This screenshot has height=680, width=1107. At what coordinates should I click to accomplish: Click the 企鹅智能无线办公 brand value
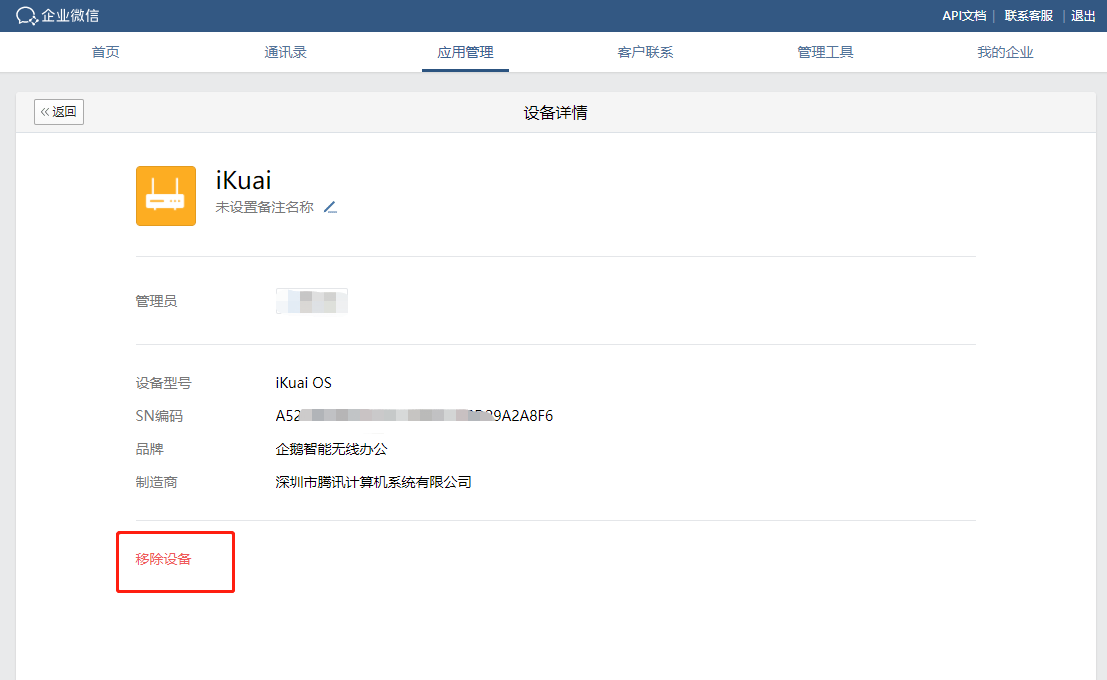[x=331, y=449]
